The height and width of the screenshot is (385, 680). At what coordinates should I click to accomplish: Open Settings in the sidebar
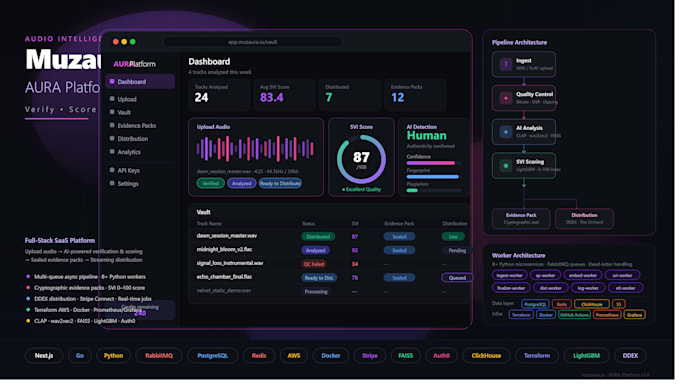pos(128,184)
